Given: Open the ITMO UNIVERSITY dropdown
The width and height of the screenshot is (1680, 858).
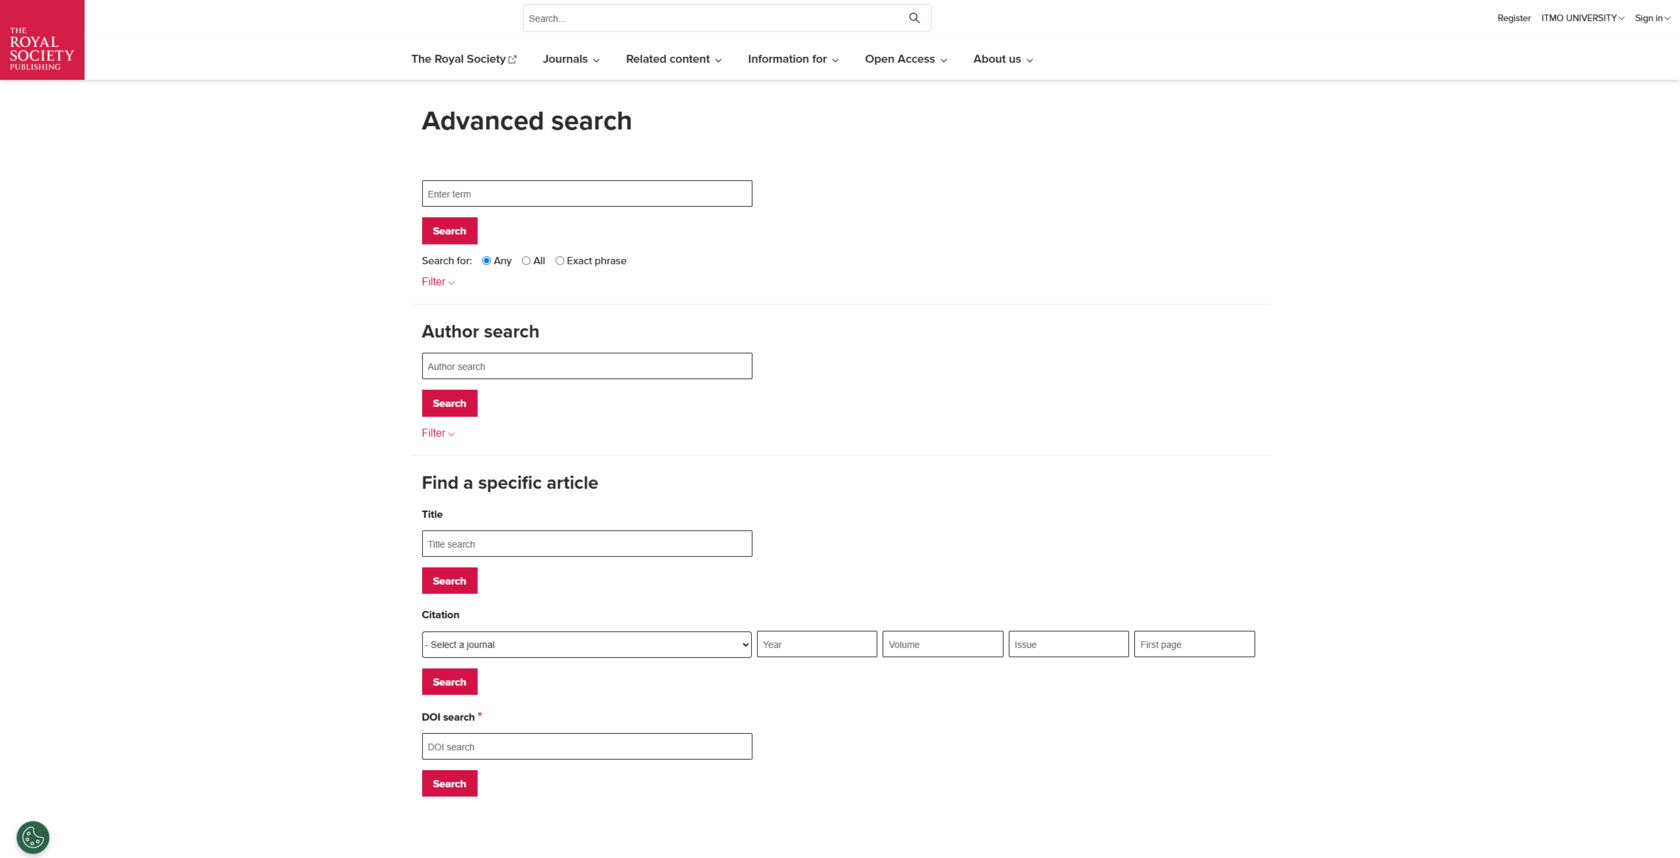Looking at the screenshot, I should 1583,18.
